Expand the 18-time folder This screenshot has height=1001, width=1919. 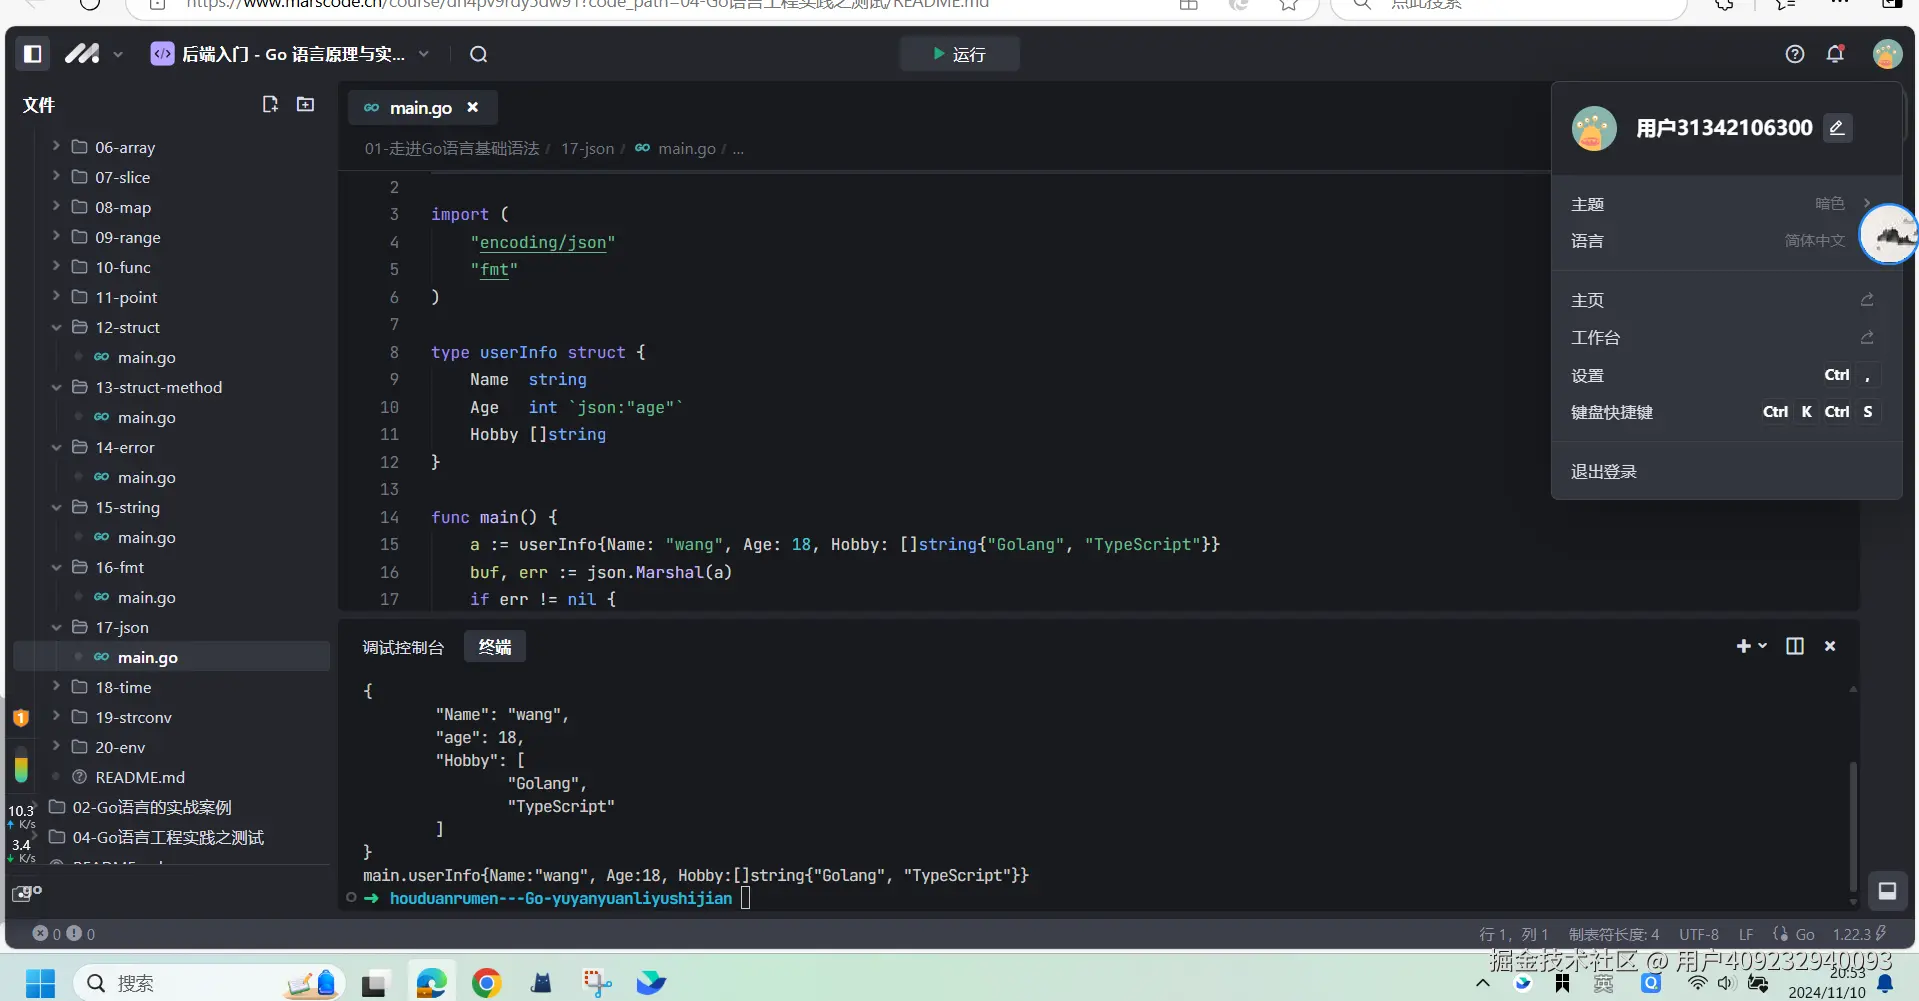(123, 687)
